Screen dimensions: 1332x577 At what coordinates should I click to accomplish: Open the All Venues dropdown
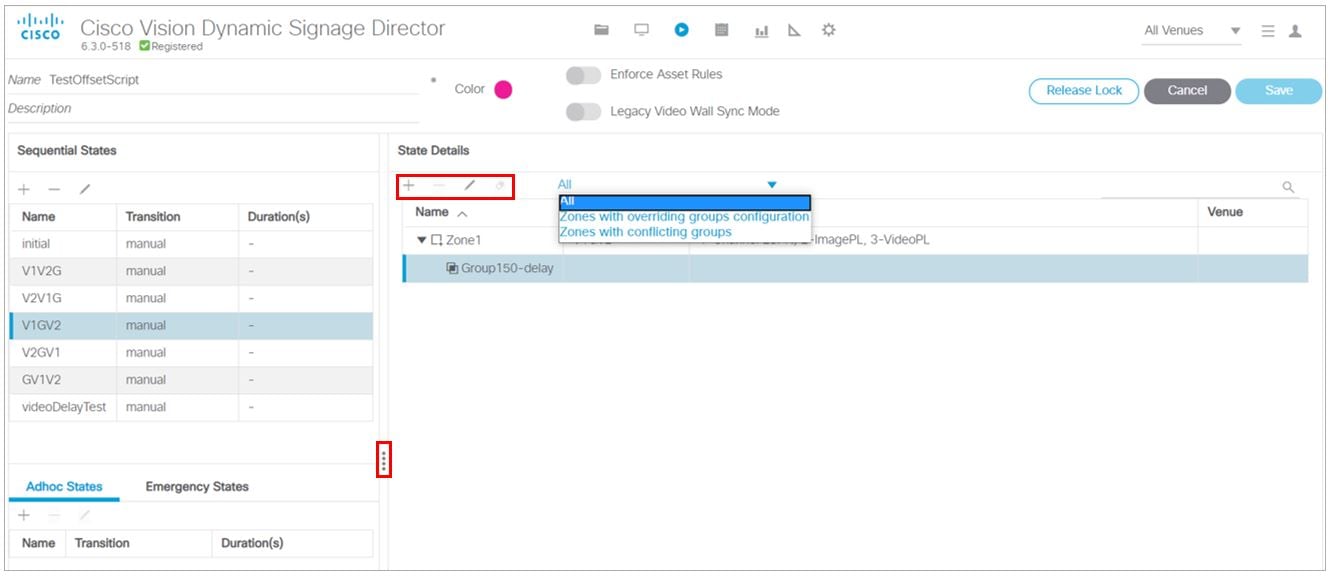click(1192, 31)
